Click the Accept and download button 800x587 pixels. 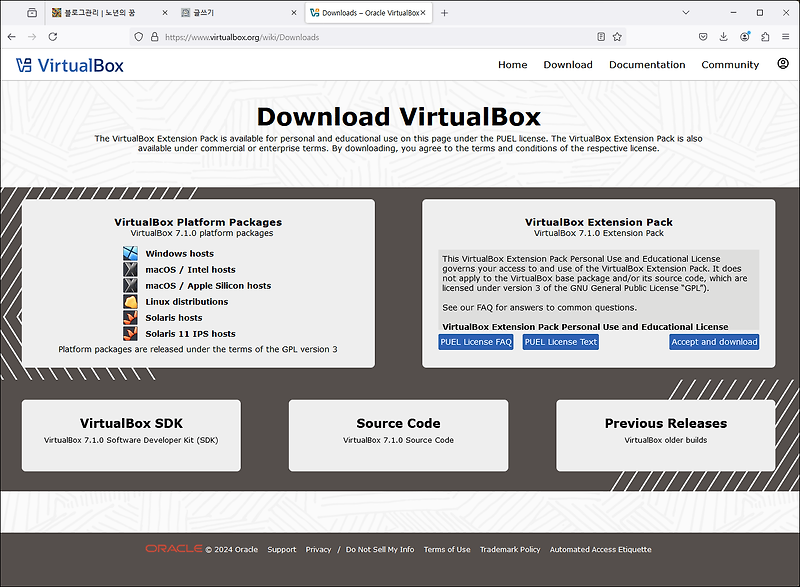714,342
